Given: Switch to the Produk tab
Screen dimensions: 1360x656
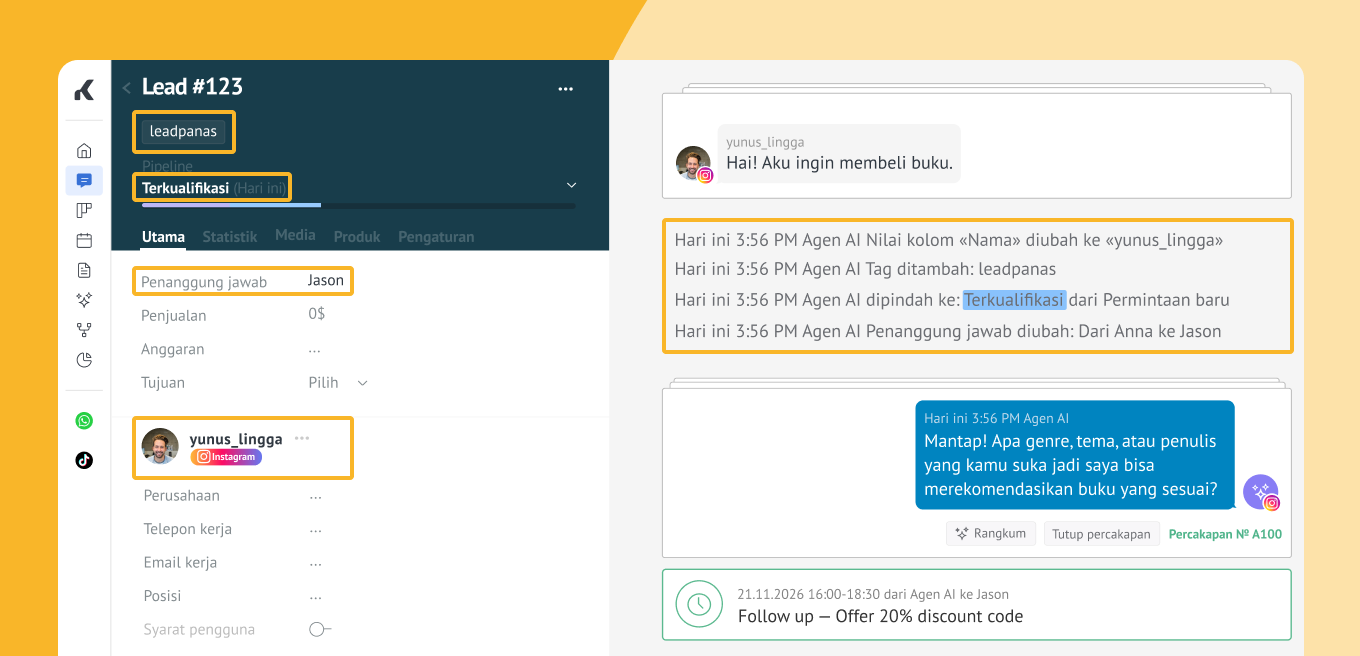Looking at the screenshot, I should (x=357, y=237).
